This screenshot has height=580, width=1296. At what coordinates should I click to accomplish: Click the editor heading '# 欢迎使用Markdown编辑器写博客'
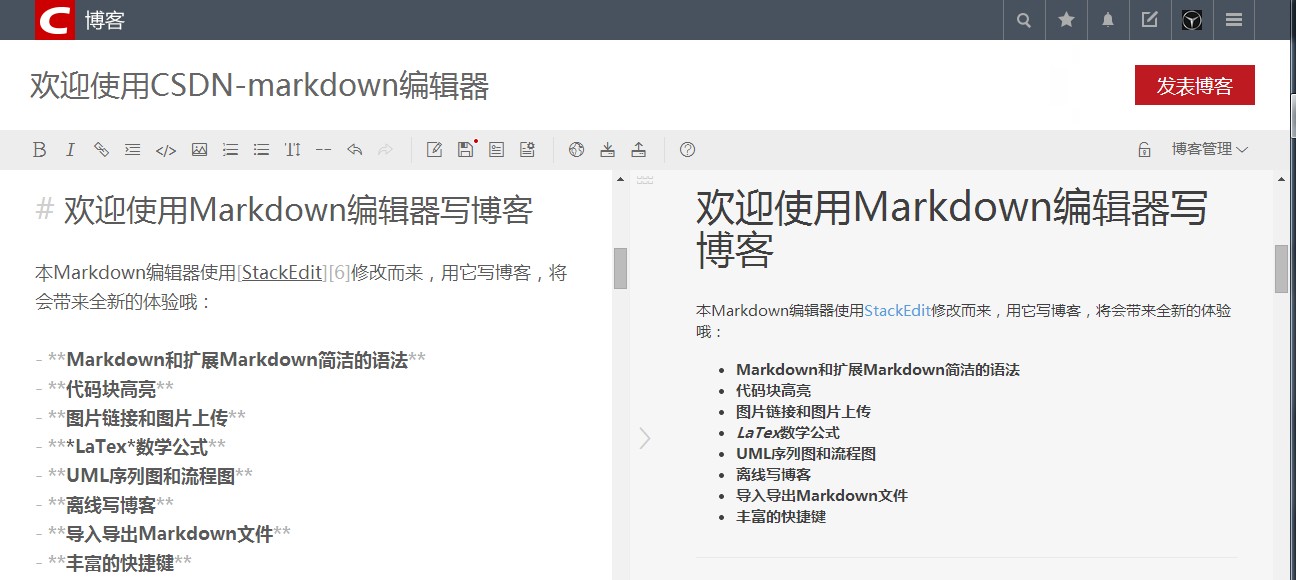284,211
